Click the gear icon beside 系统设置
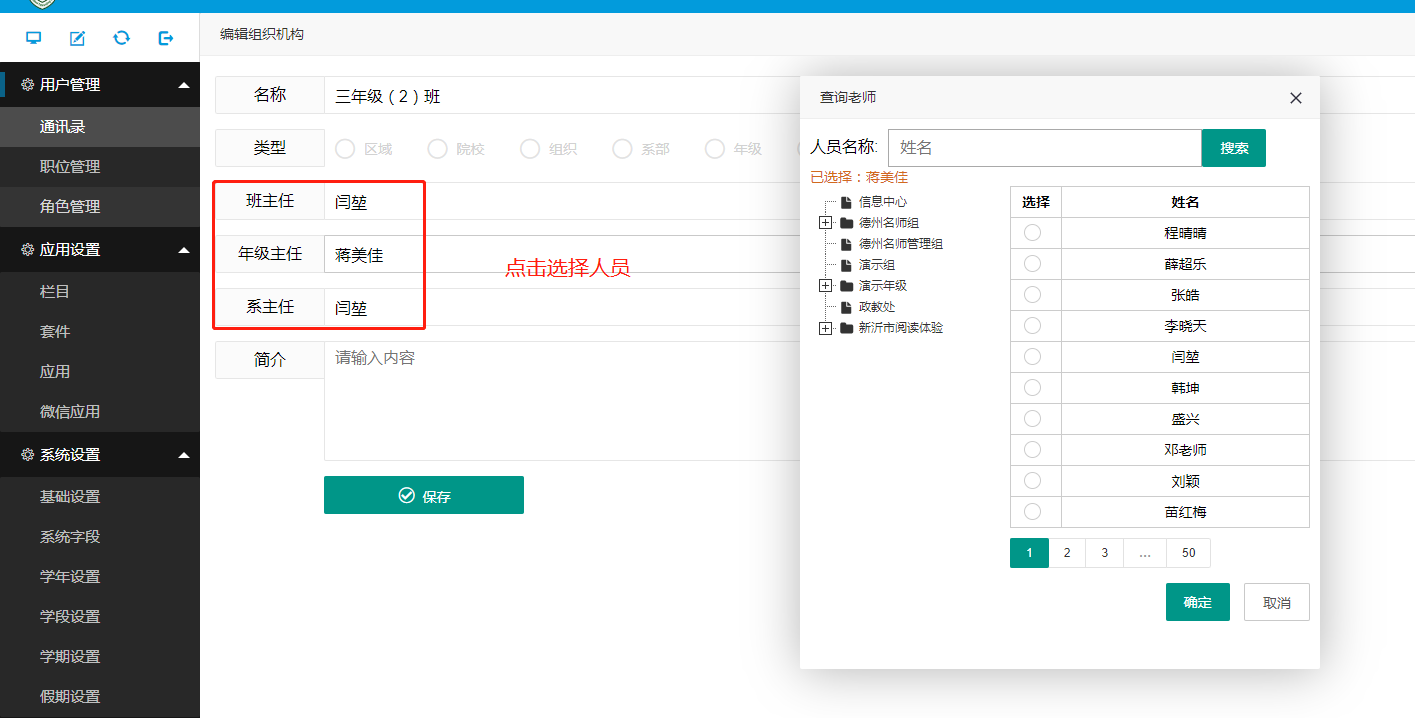The height and width of the screenshot is (718, 1415). point(27,455)
